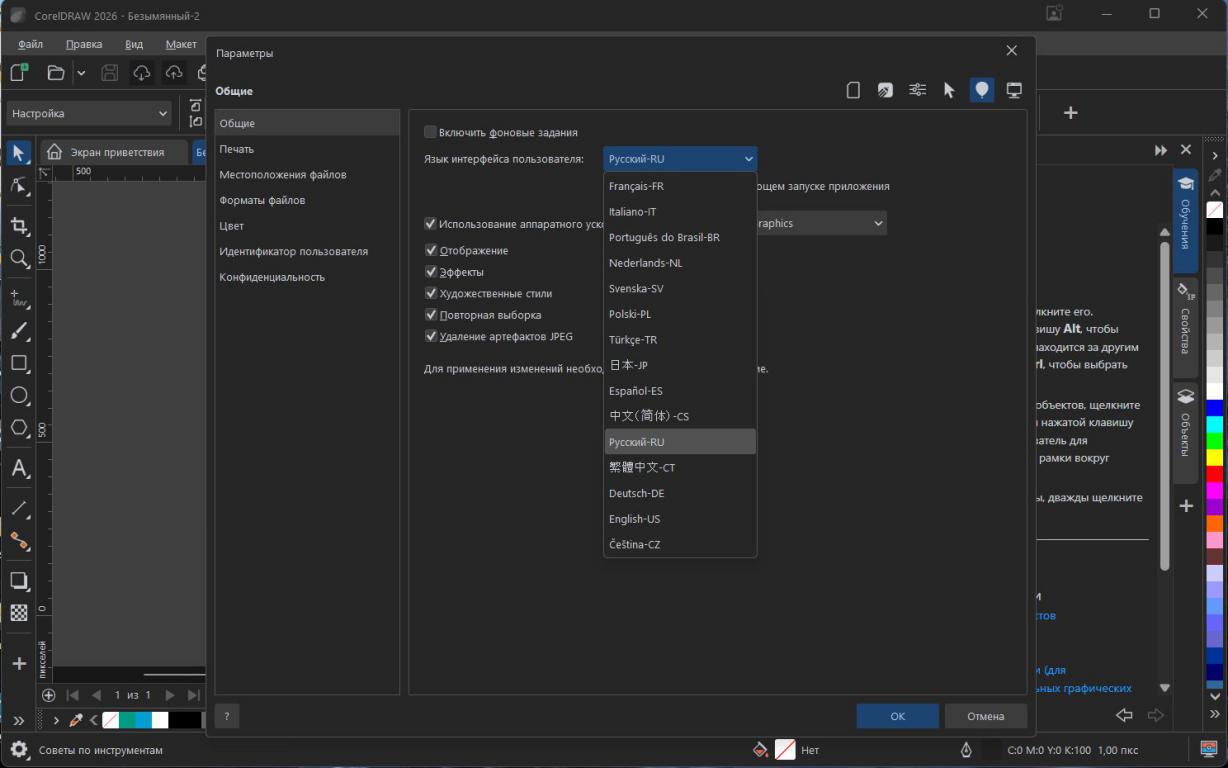Open the Customization sliders icon in dialog
The width and height of the screenshot is (1228, 768).
917,90
